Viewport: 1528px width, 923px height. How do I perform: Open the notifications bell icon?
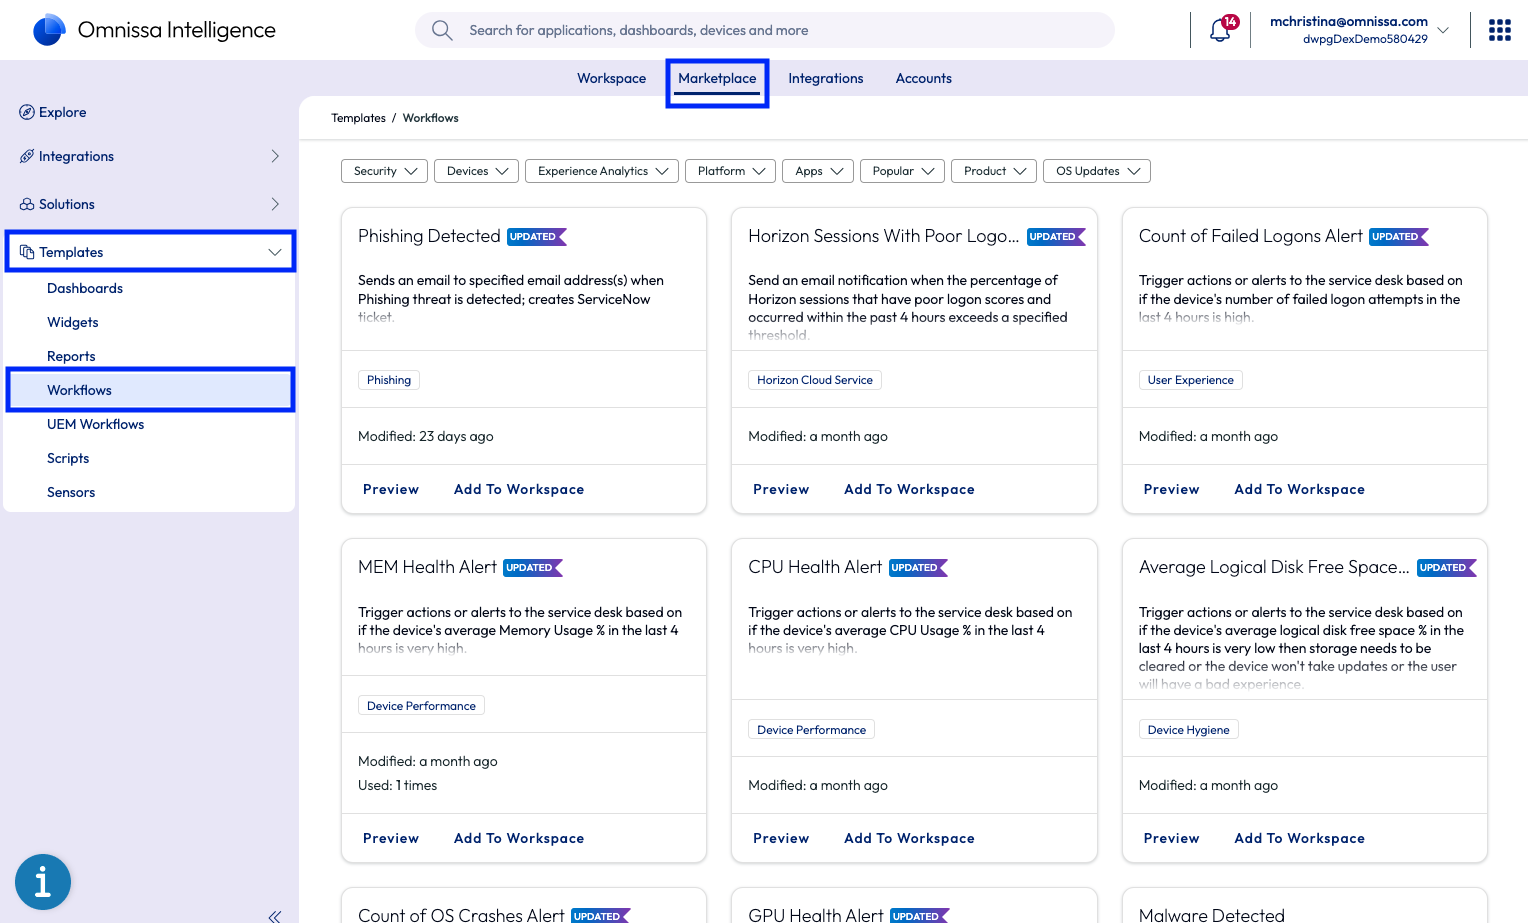[x=1219, y=31]
